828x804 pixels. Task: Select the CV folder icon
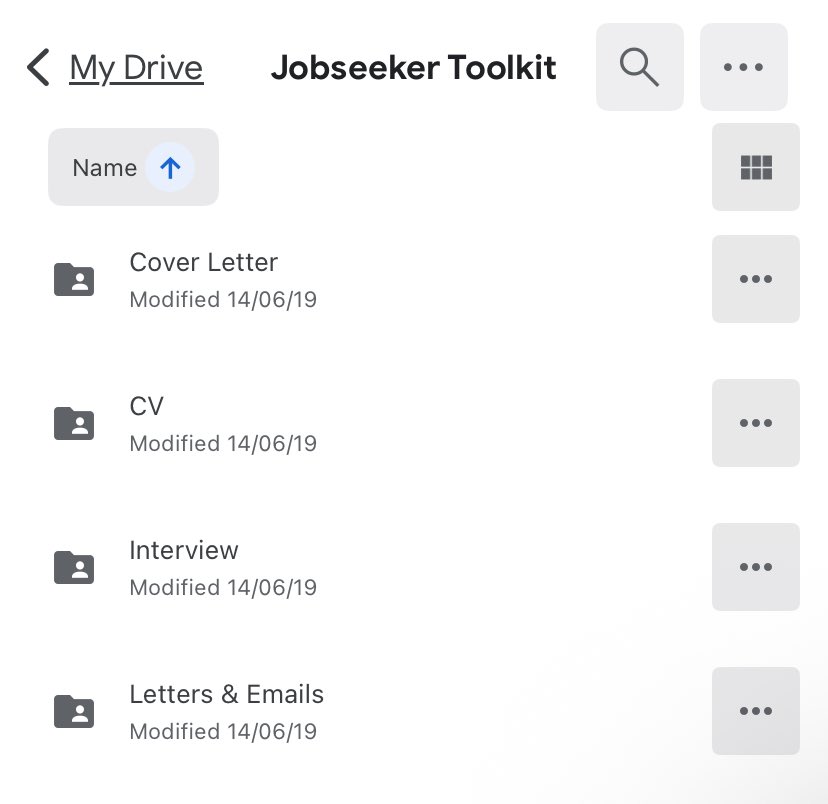click(x=73, y=423)
